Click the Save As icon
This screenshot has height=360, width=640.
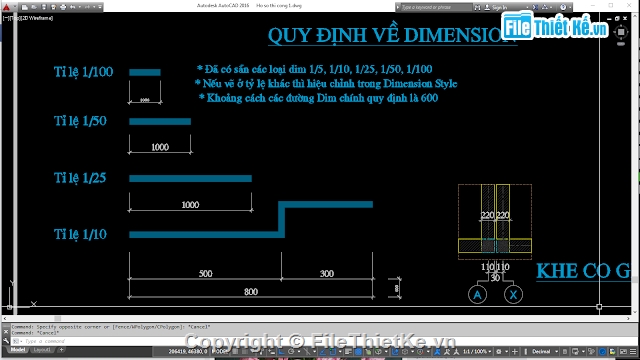[53, 7]
